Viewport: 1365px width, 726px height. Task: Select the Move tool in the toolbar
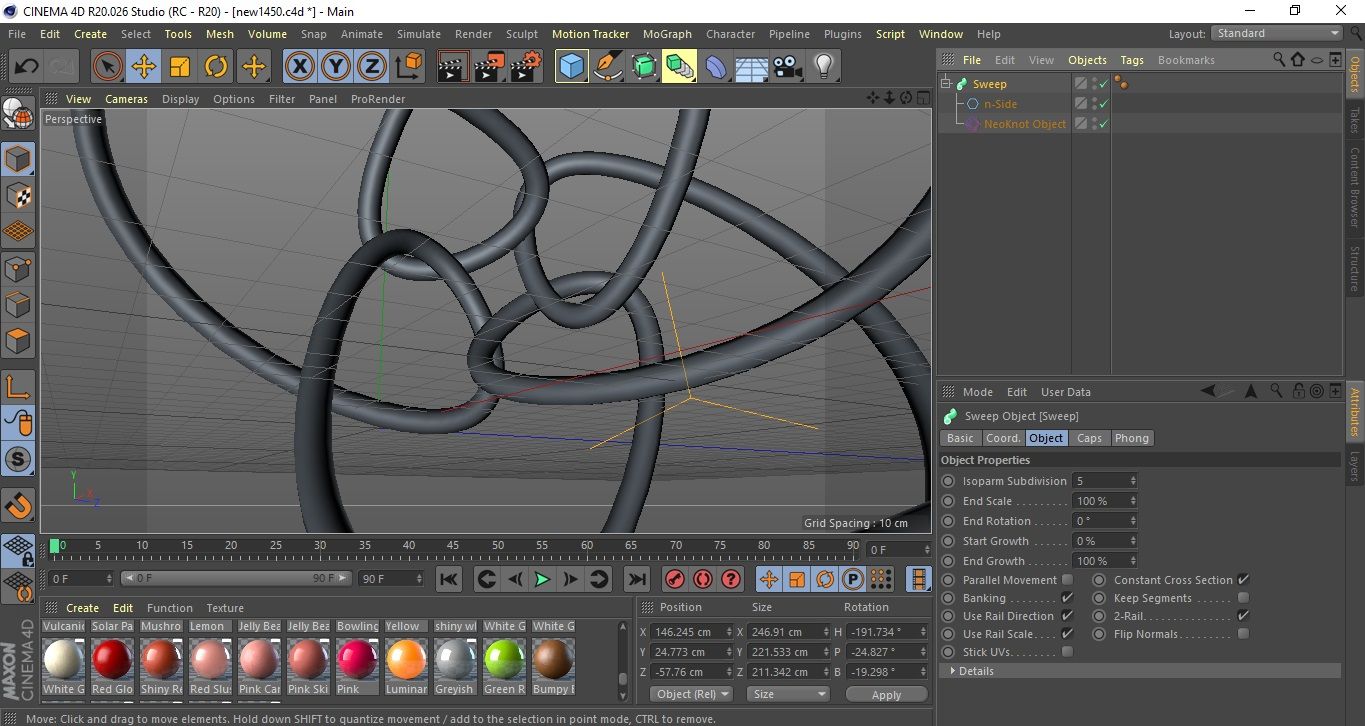(x=144, y=67)
